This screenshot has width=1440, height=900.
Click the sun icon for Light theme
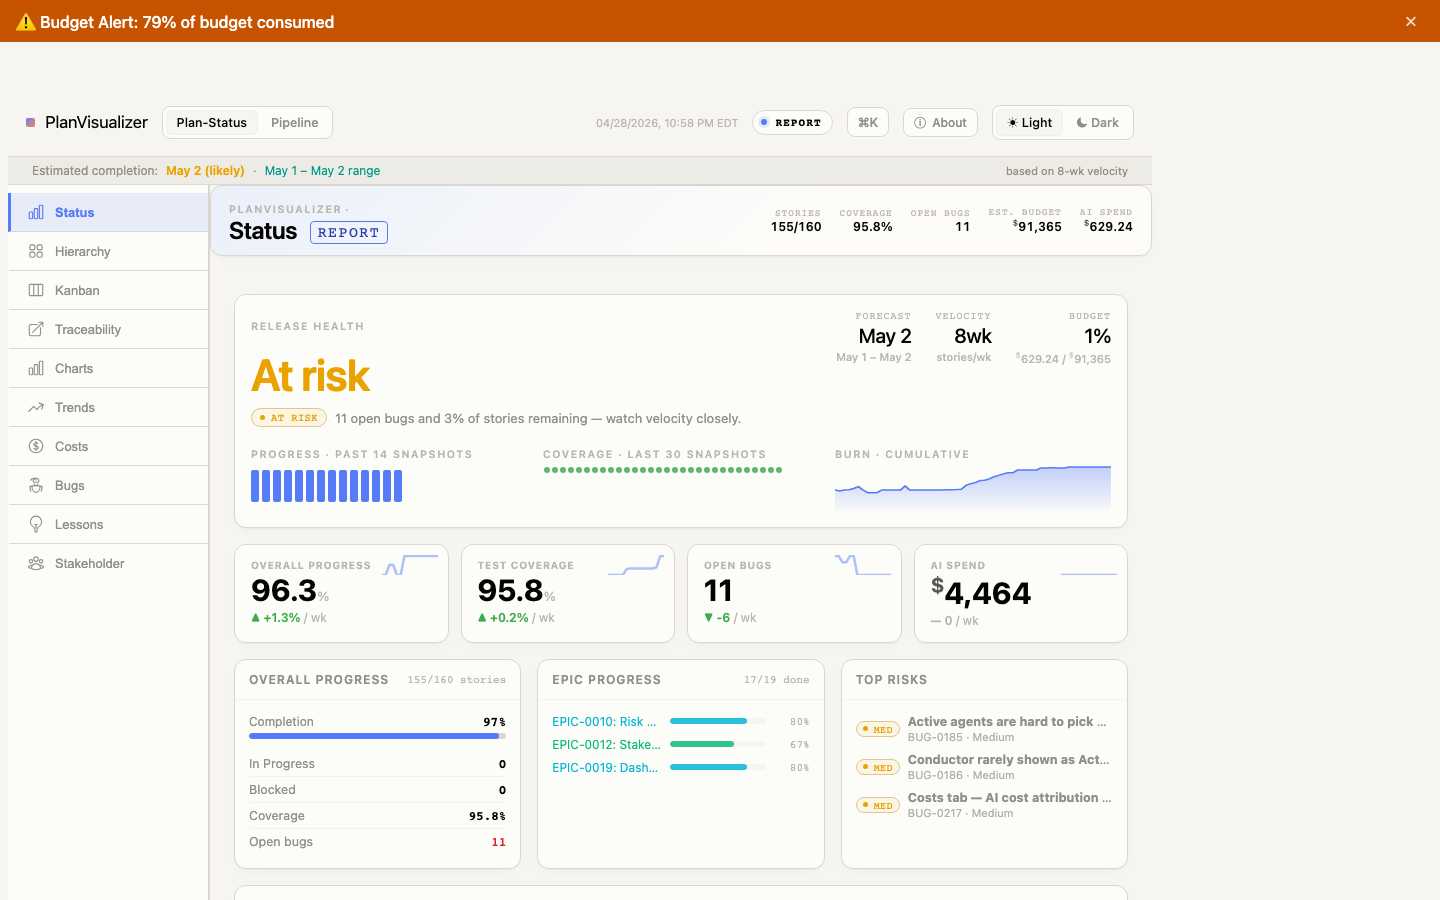click(x=1012, y=123)
